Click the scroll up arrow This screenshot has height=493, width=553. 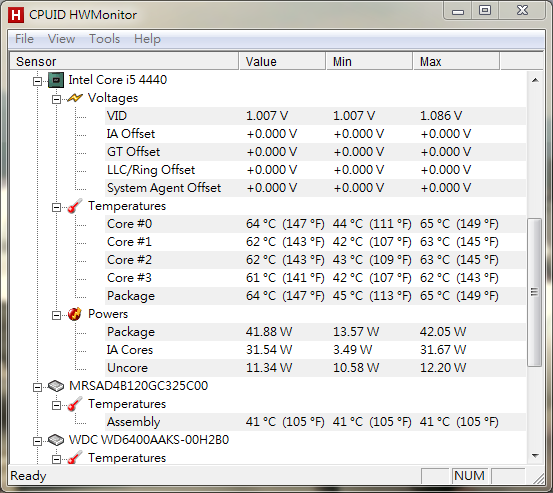point(535,80)
